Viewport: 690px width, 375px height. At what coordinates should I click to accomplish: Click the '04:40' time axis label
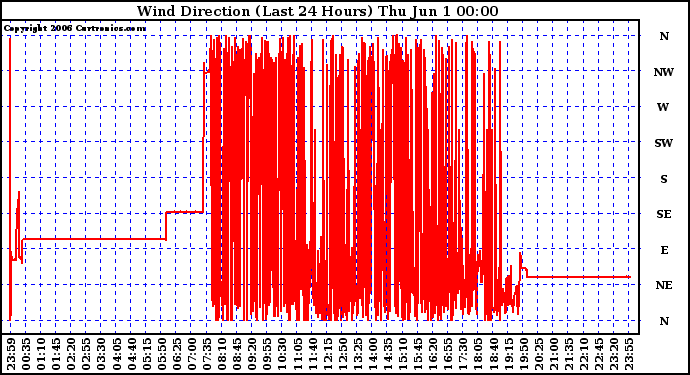pyautogui.click(x=131, y=354)
